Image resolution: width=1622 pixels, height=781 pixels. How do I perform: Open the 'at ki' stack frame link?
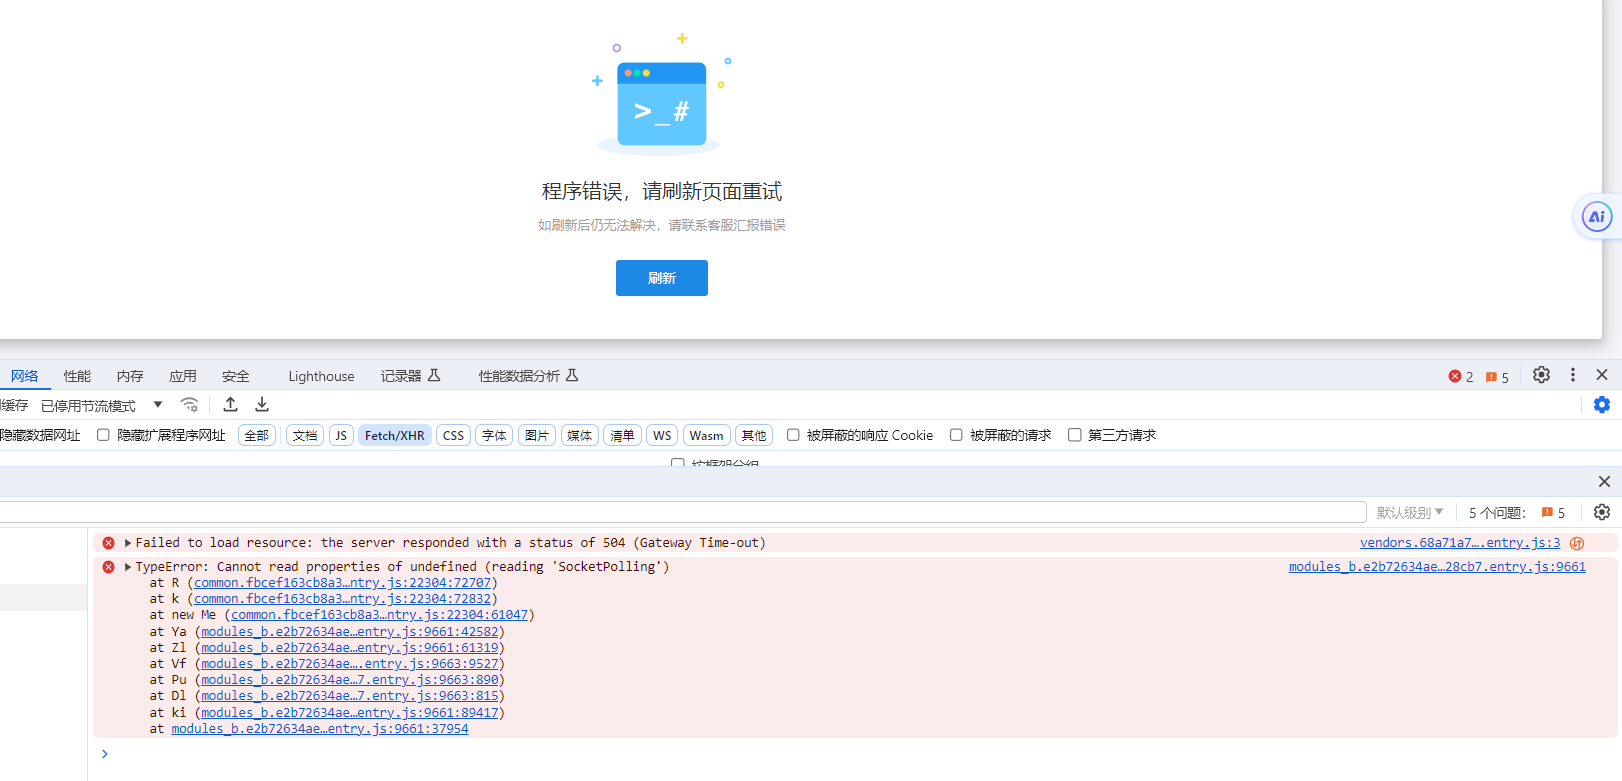coord(350,713)
